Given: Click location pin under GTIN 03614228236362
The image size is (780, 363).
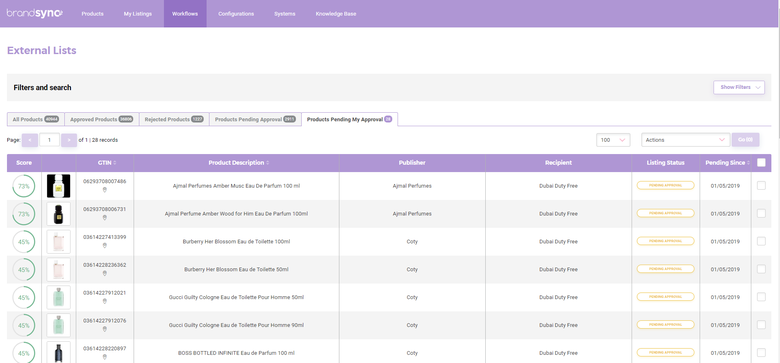Looking at the screenshot, I should [x=104, y=273].
